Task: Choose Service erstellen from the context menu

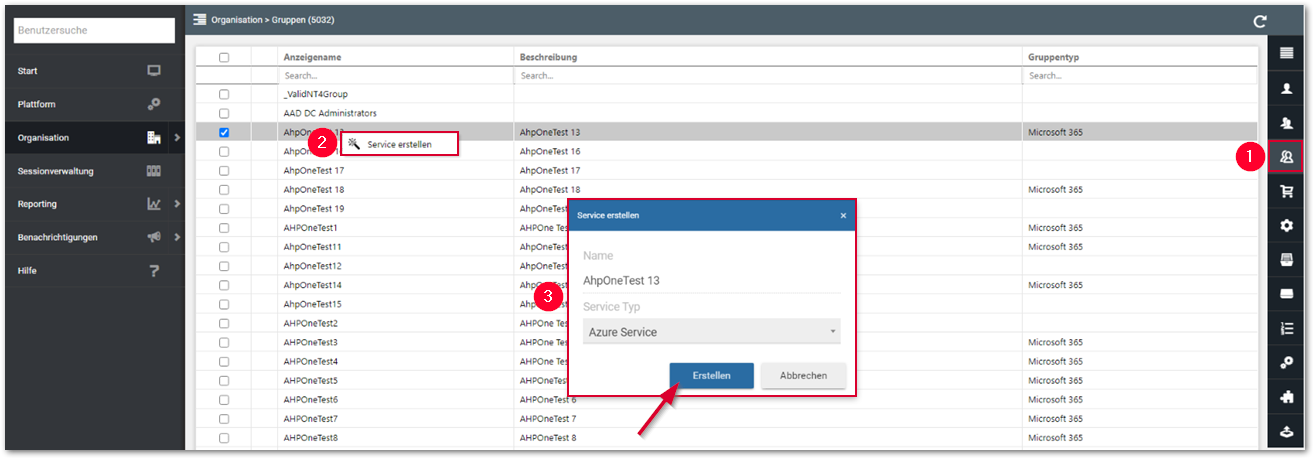Action: [399, 144]
